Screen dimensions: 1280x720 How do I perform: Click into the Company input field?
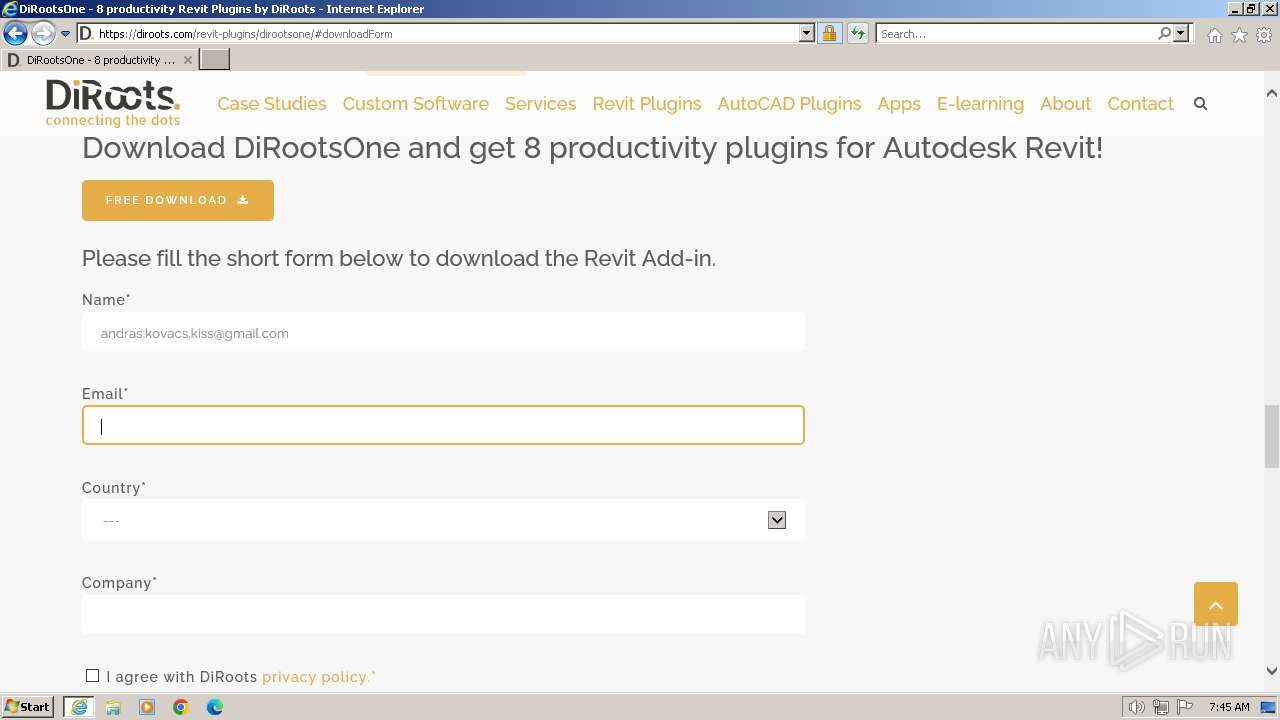tap(443, 614)
